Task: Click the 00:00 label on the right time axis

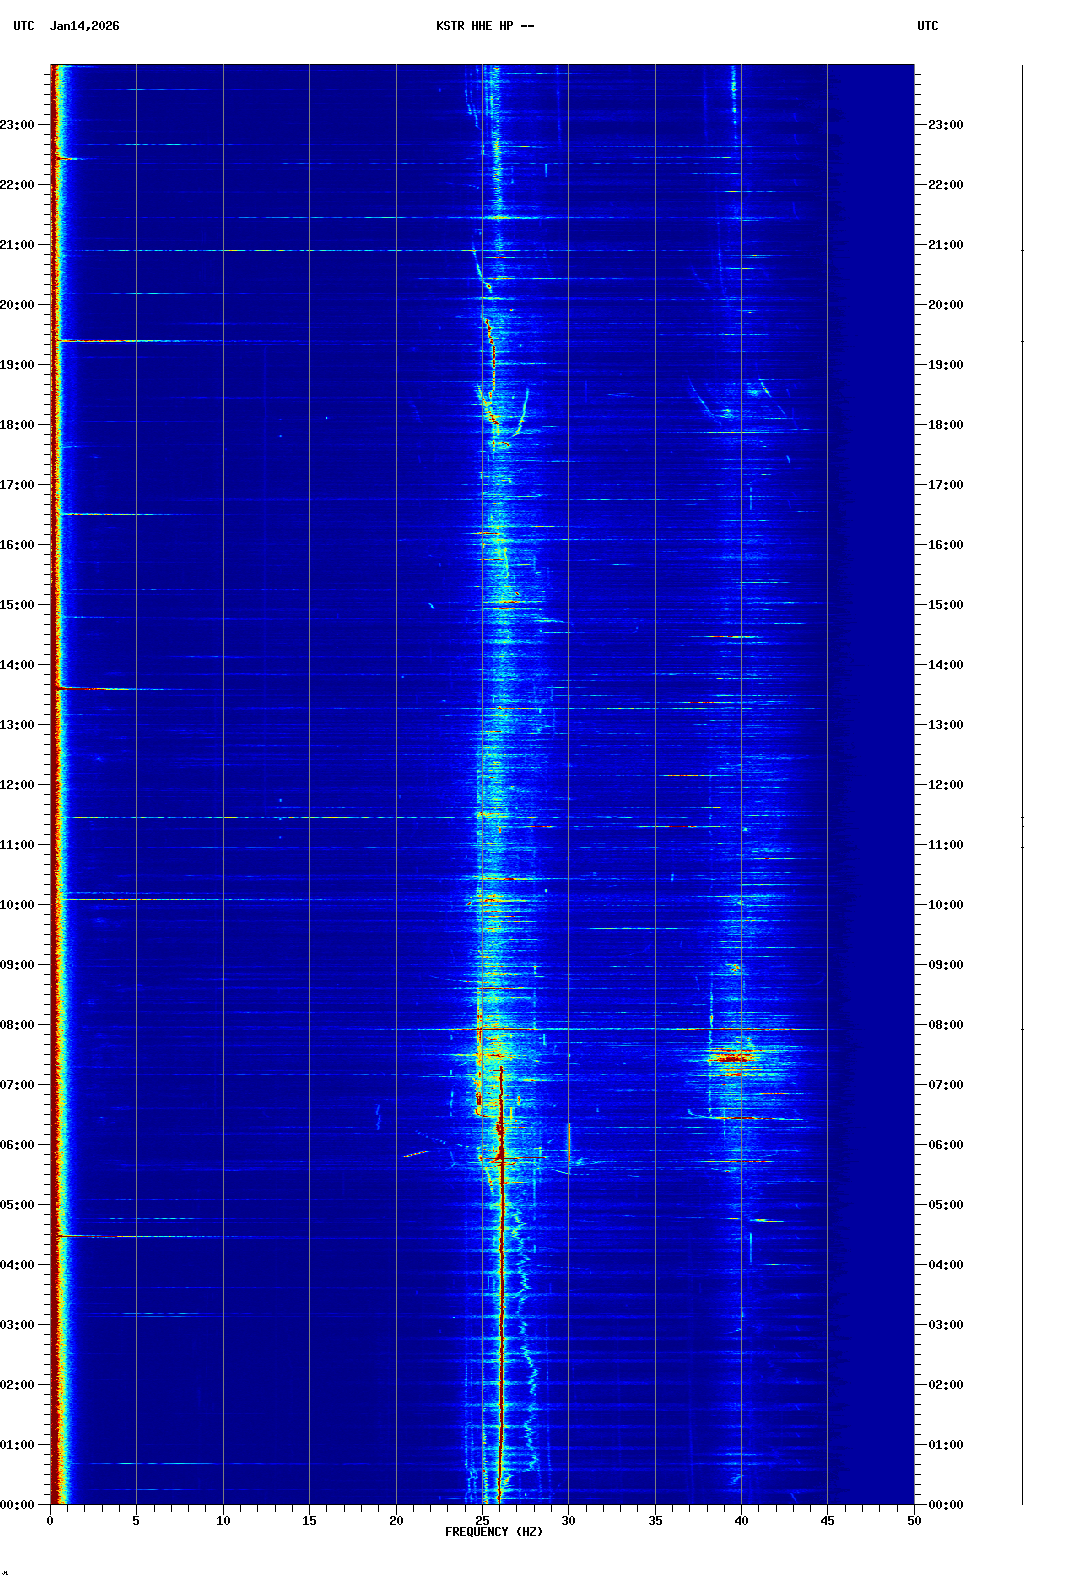Action: 945,1505
